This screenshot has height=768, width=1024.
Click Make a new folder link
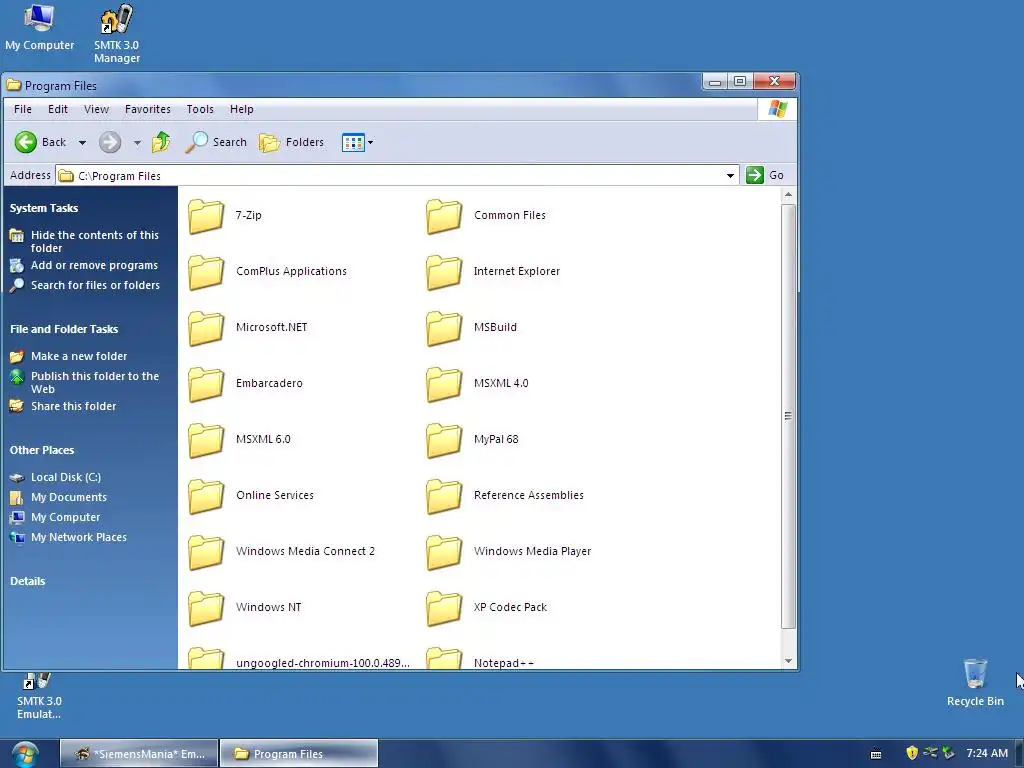[79, 356]
